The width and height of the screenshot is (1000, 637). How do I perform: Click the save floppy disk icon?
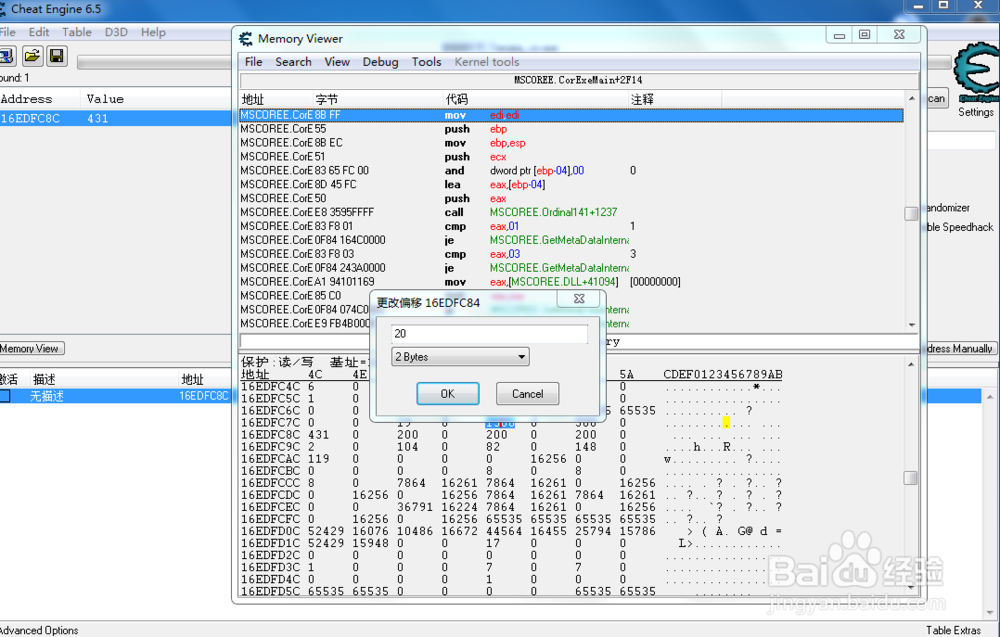[x=57, y=56]
